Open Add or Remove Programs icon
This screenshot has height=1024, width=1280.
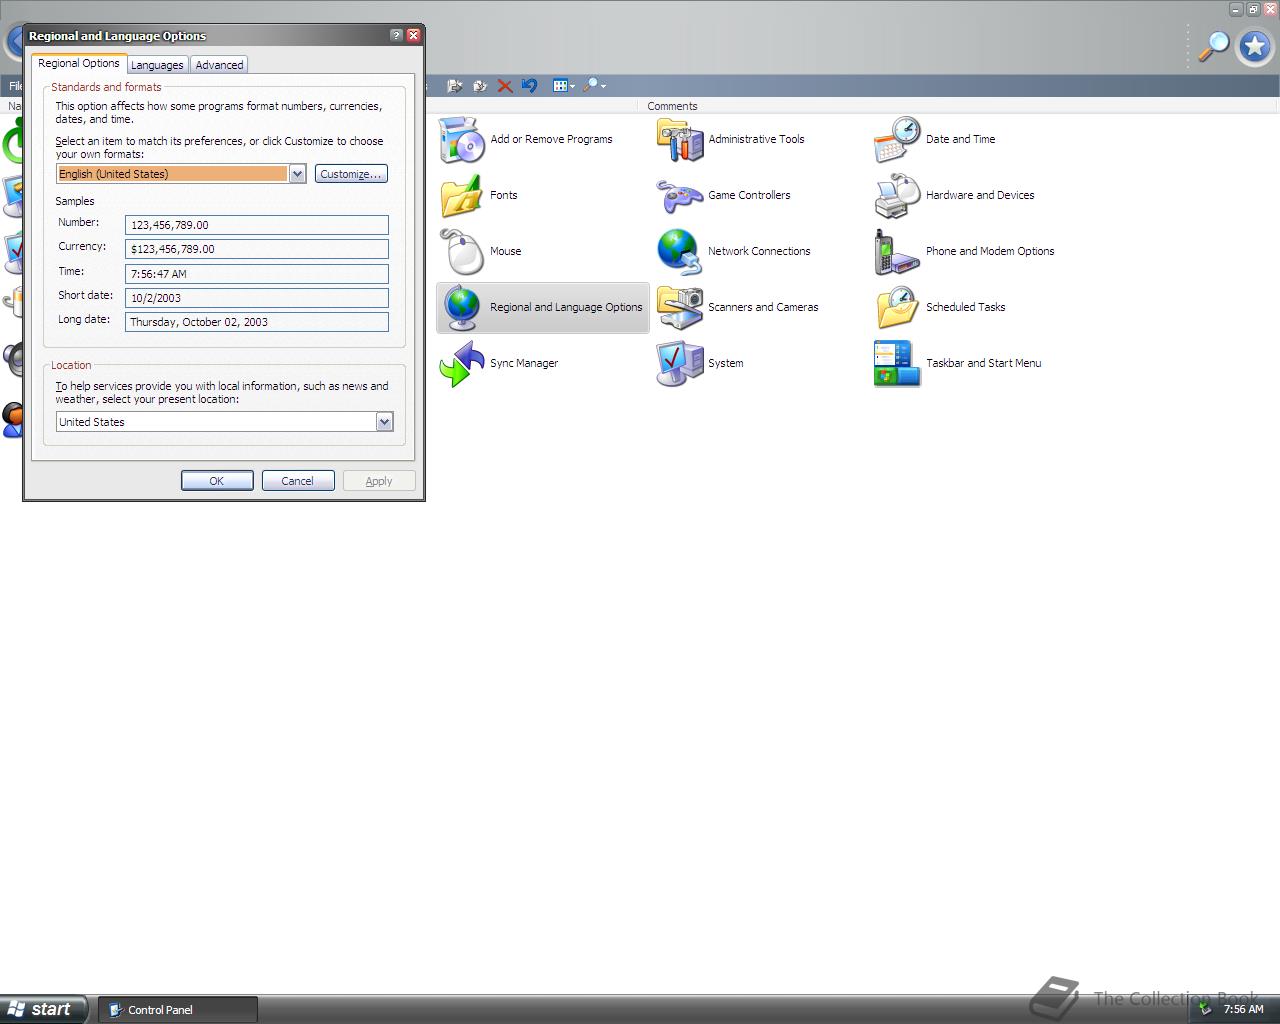coord(462,140)
